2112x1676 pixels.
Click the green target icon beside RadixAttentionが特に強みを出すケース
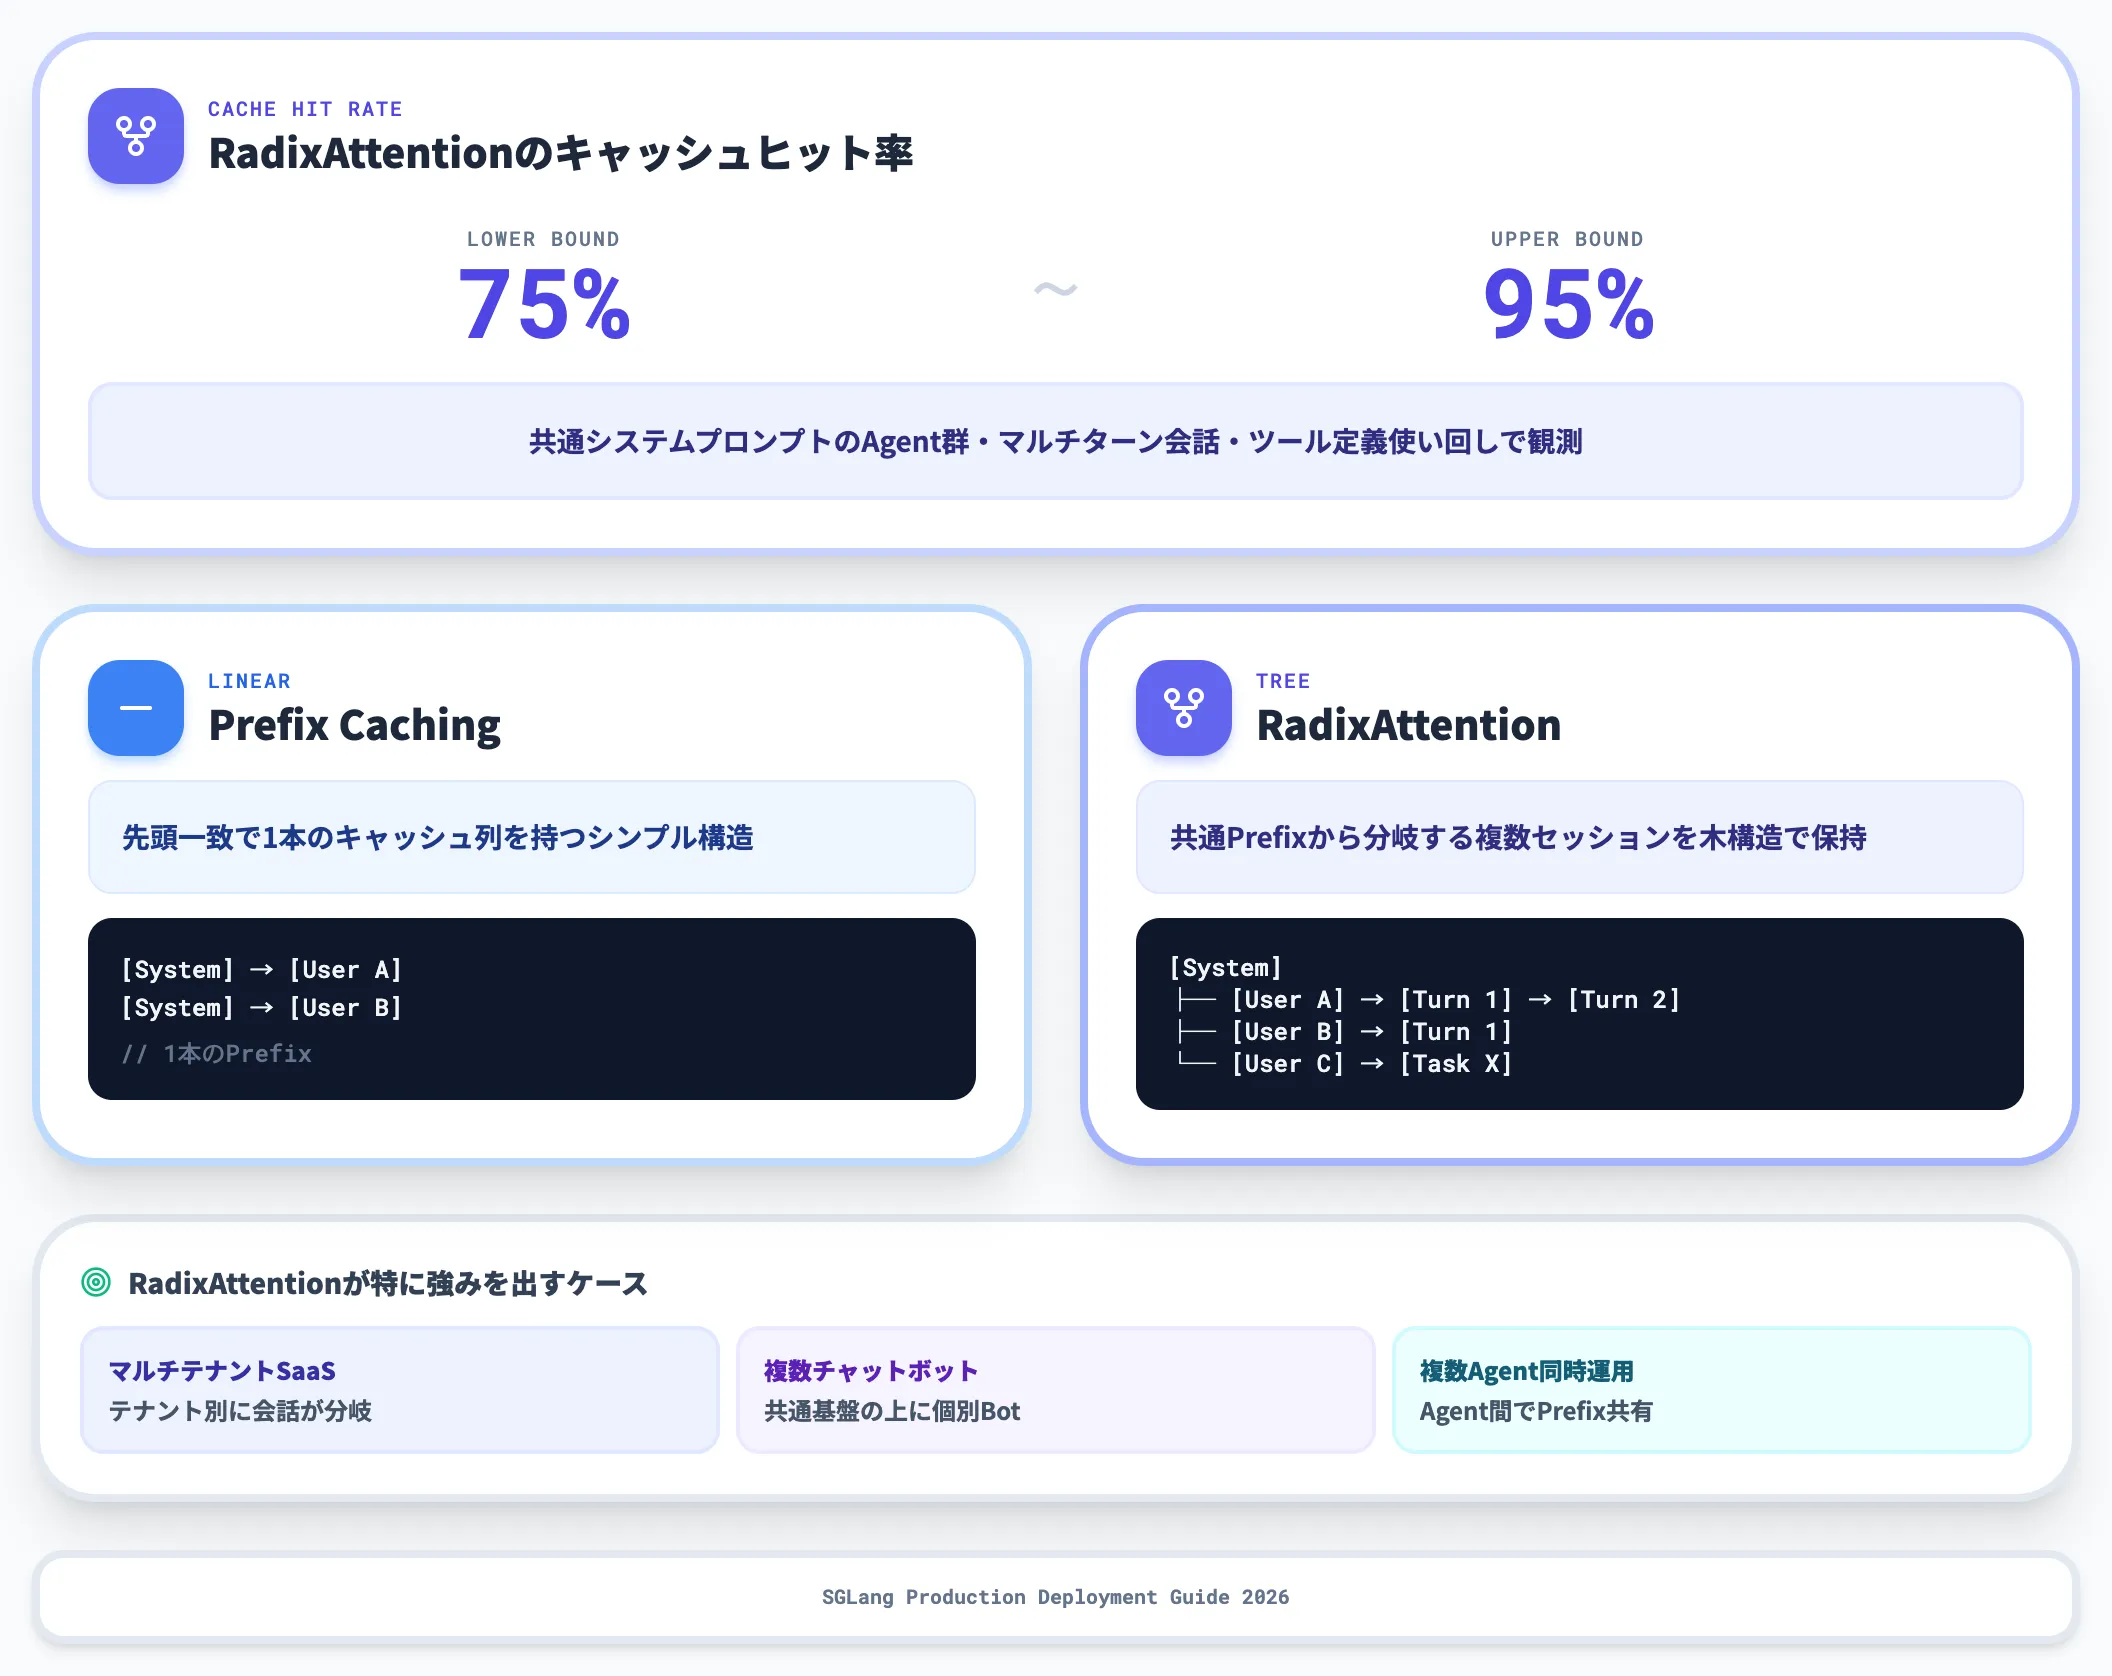tap(96, 1282)
